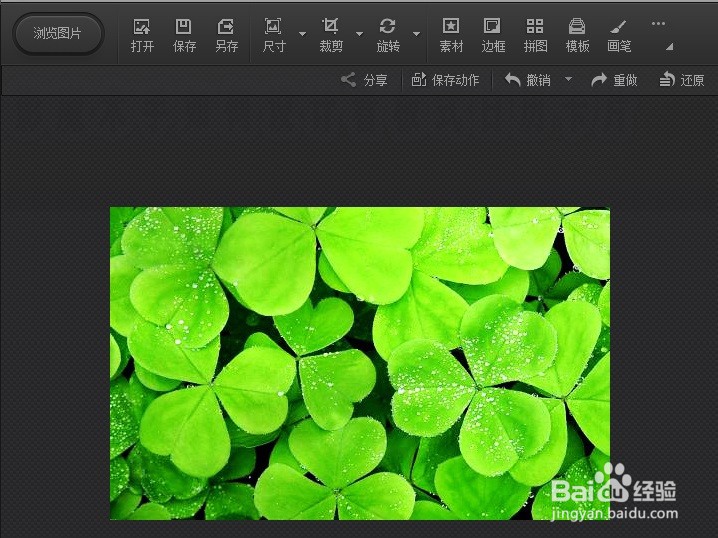Screen dimensions: 718x538
Task: Expand the small triangle toolbar expander
Action: pos(669,46)
